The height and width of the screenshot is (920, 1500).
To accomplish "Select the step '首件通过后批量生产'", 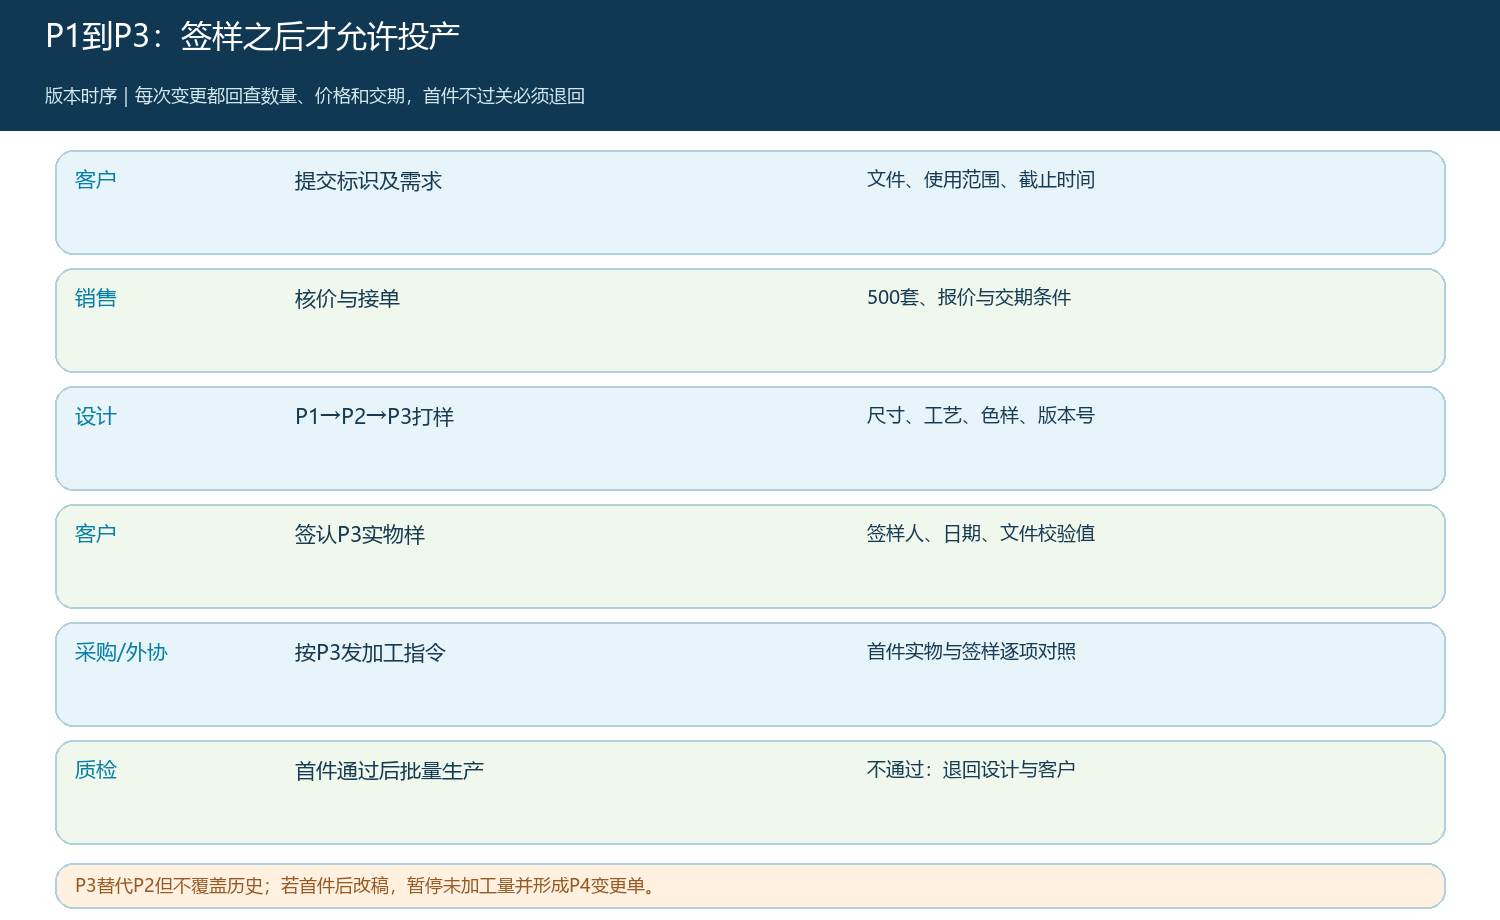I will [389, 771].
